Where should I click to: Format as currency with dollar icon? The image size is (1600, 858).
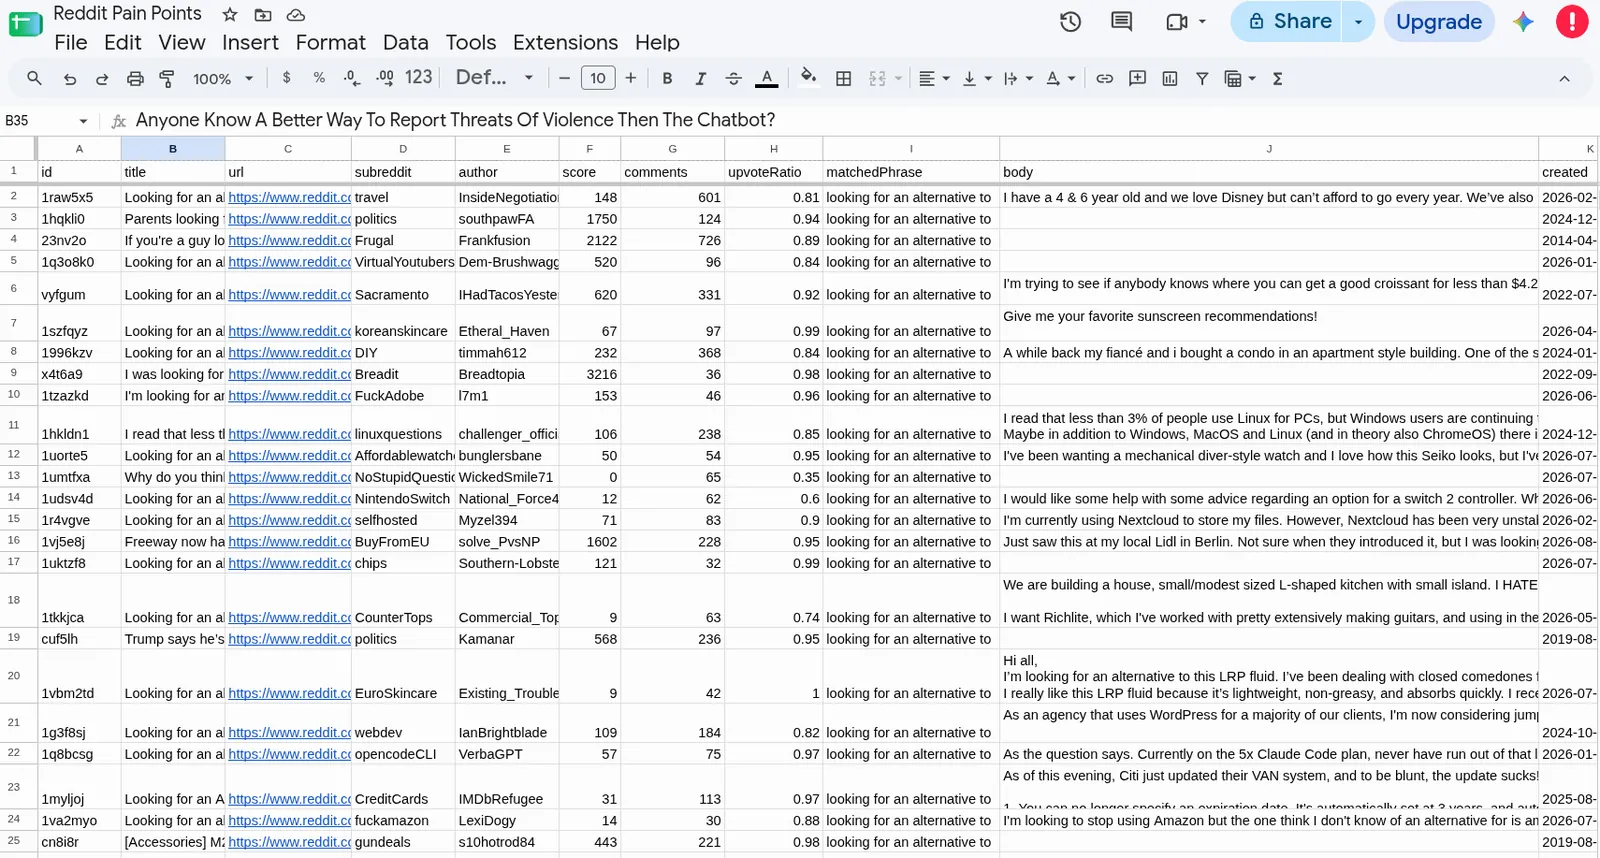tap(287, 78)
